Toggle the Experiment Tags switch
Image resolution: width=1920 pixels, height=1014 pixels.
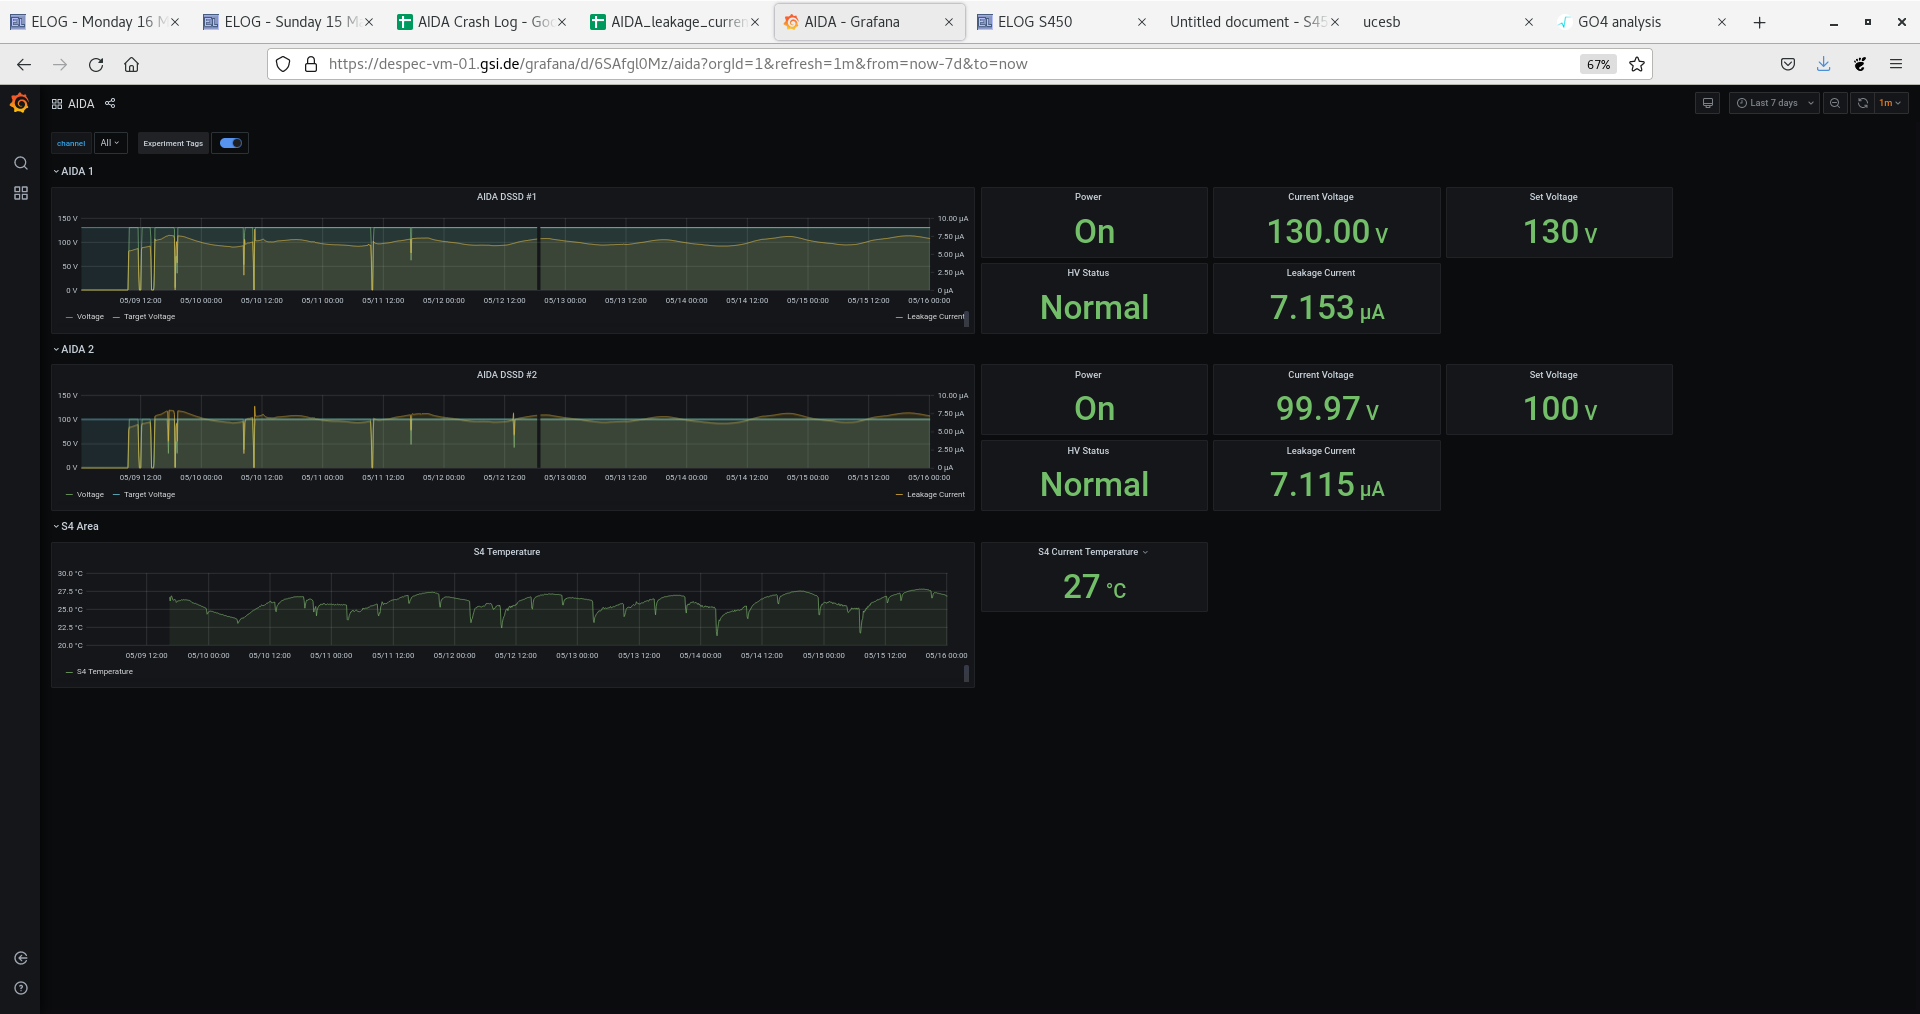point(230,143)
